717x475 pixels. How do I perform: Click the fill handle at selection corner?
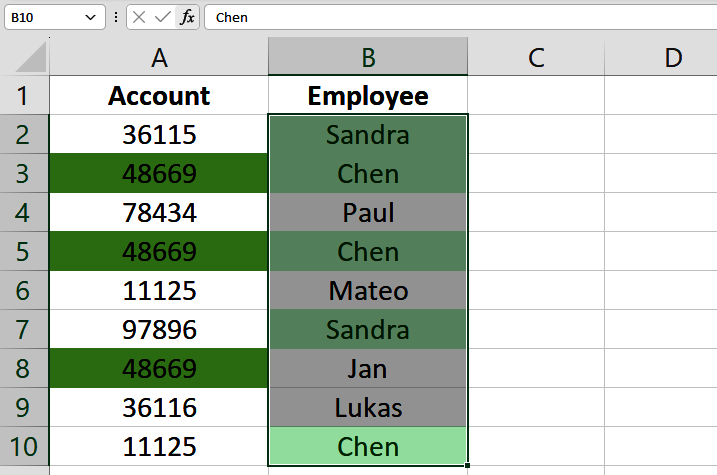(x=468, y=465)
